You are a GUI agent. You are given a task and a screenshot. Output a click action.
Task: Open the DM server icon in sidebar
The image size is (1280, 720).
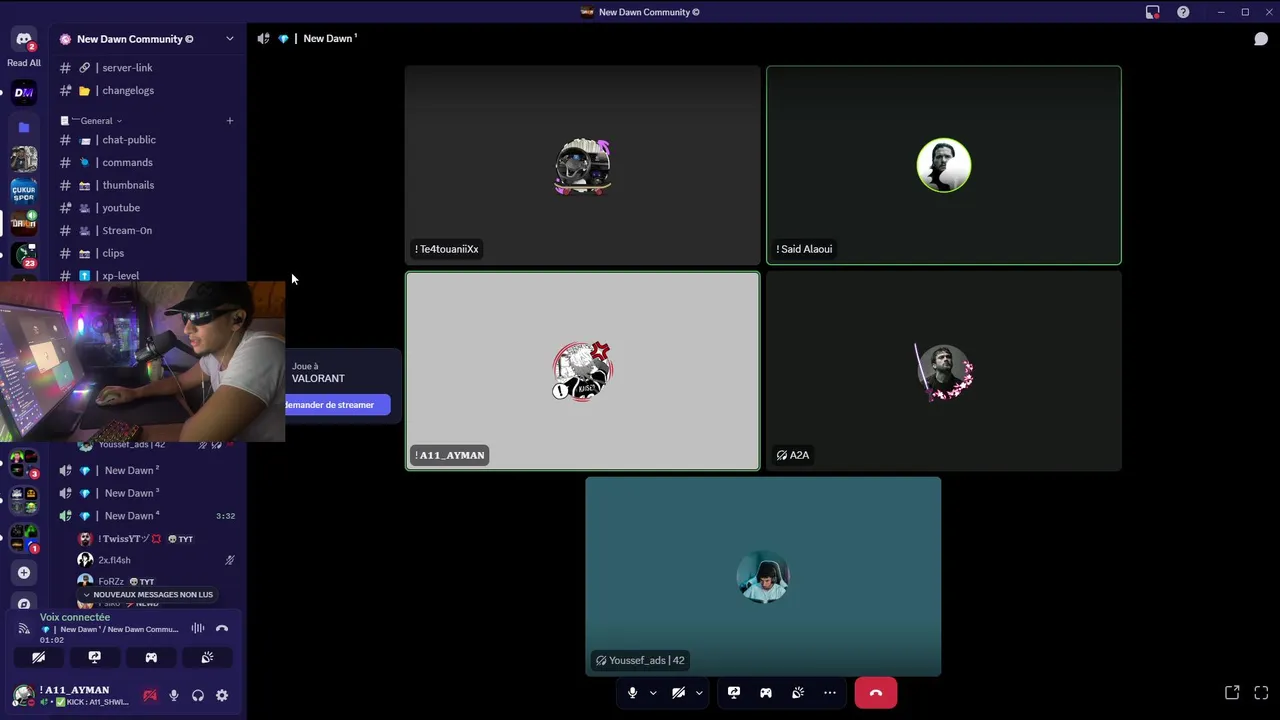[x=24, y=93]
